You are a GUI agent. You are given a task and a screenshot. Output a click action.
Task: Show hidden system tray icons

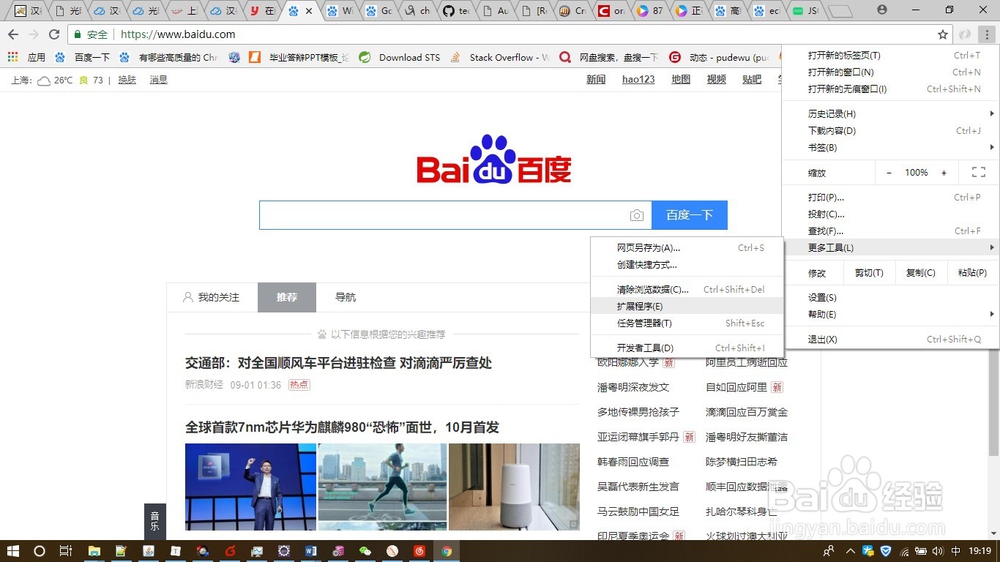[850, 551]
